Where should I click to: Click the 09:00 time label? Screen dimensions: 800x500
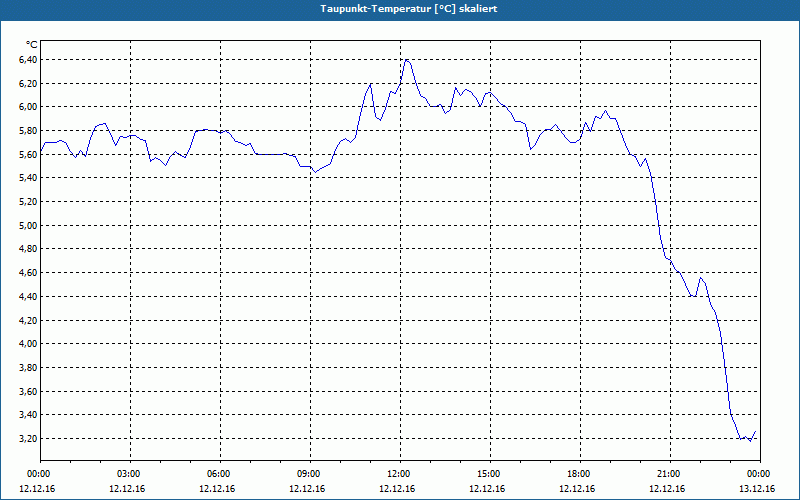pos(310,474)
